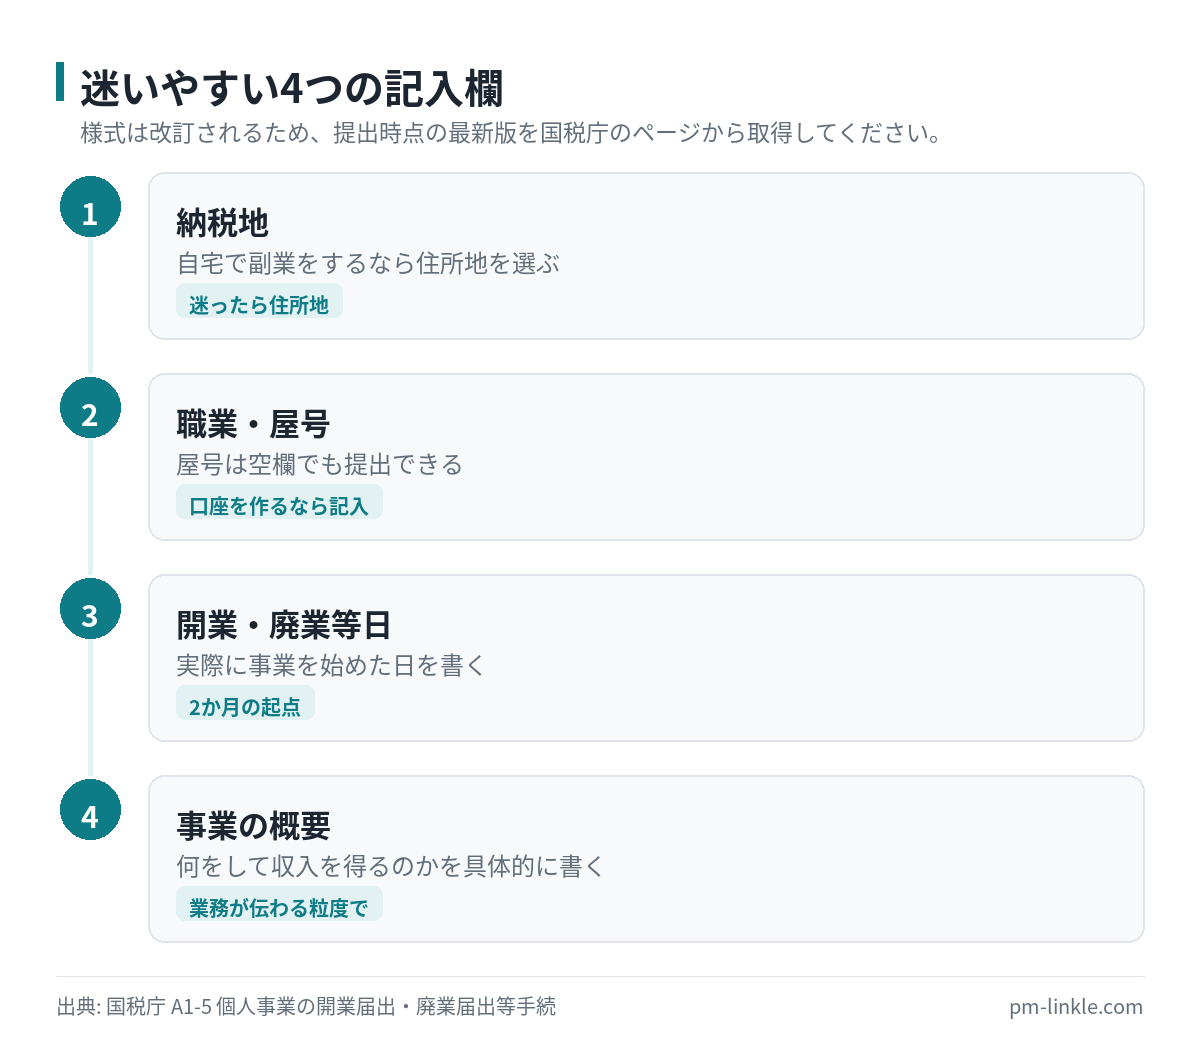The width and height of the screenshot is (1200, 1038).
Task: Open the pm-linkle.com link
Action: (x=1076, y=1007)
